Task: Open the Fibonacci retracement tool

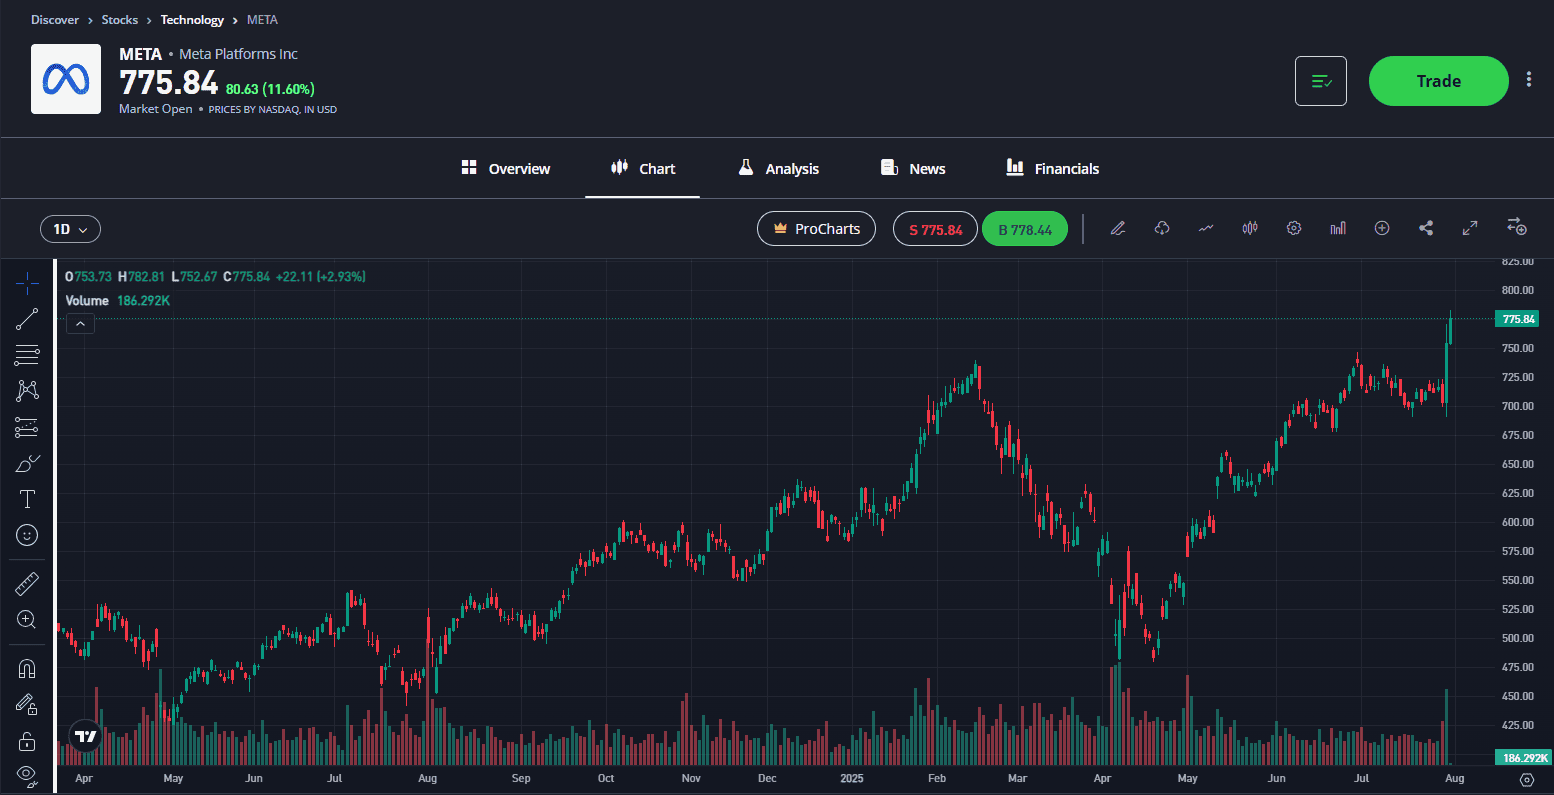Action: tap(27, 355)
